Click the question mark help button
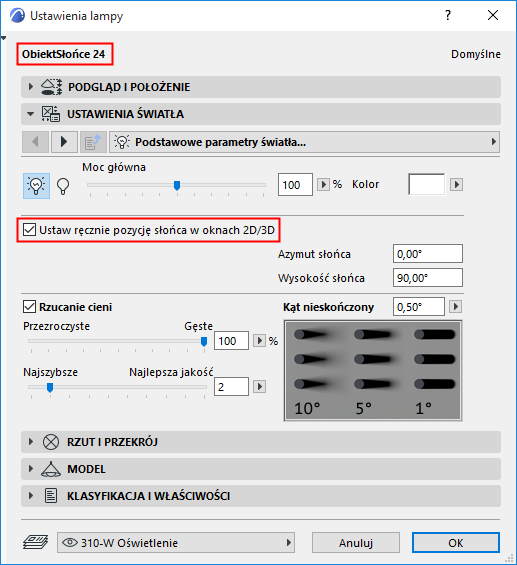This screenshot has height=565, width=517. (x=448, y=15)
